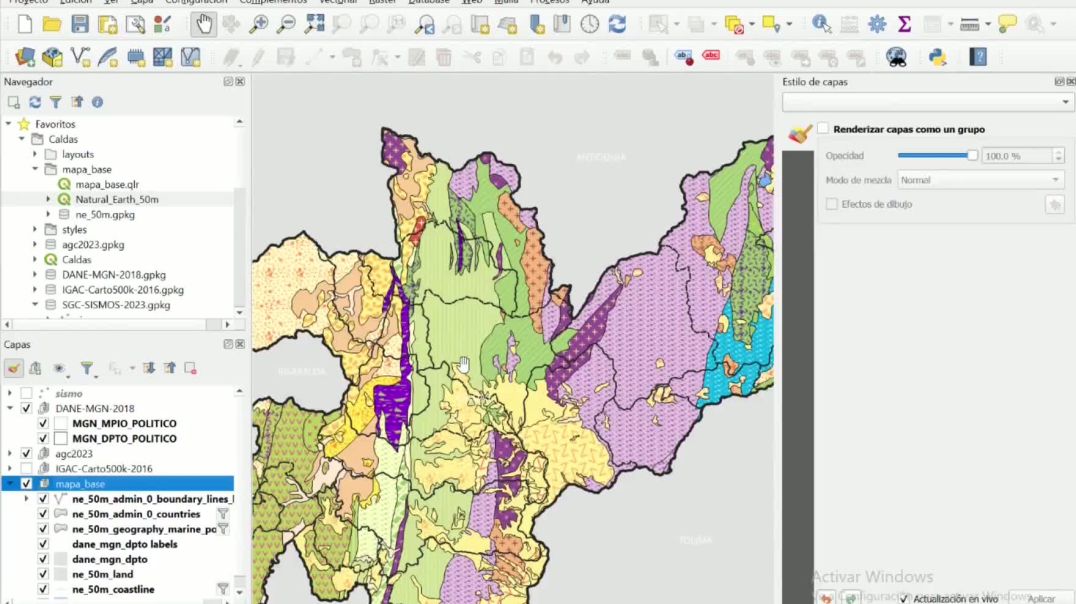Open the Statistical Summary panel via sigma icon

pyautogui.click(x=903, y=24)
